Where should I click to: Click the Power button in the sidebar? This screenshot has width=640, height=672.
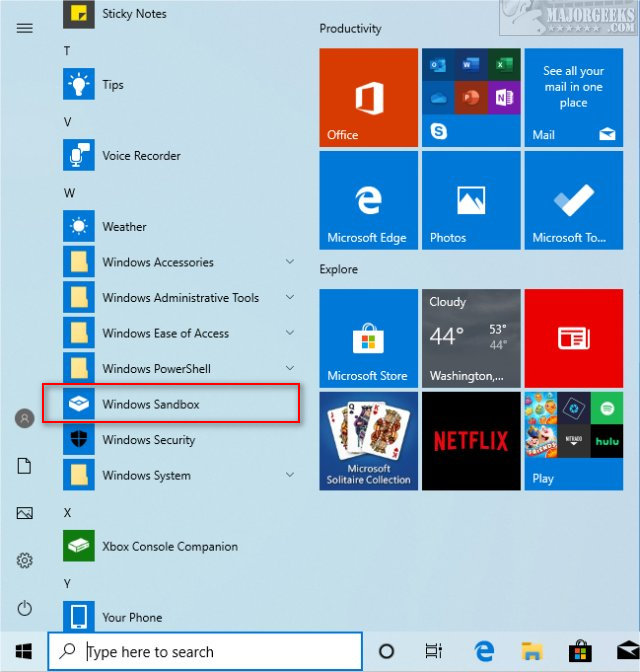(x=24, y=608)
